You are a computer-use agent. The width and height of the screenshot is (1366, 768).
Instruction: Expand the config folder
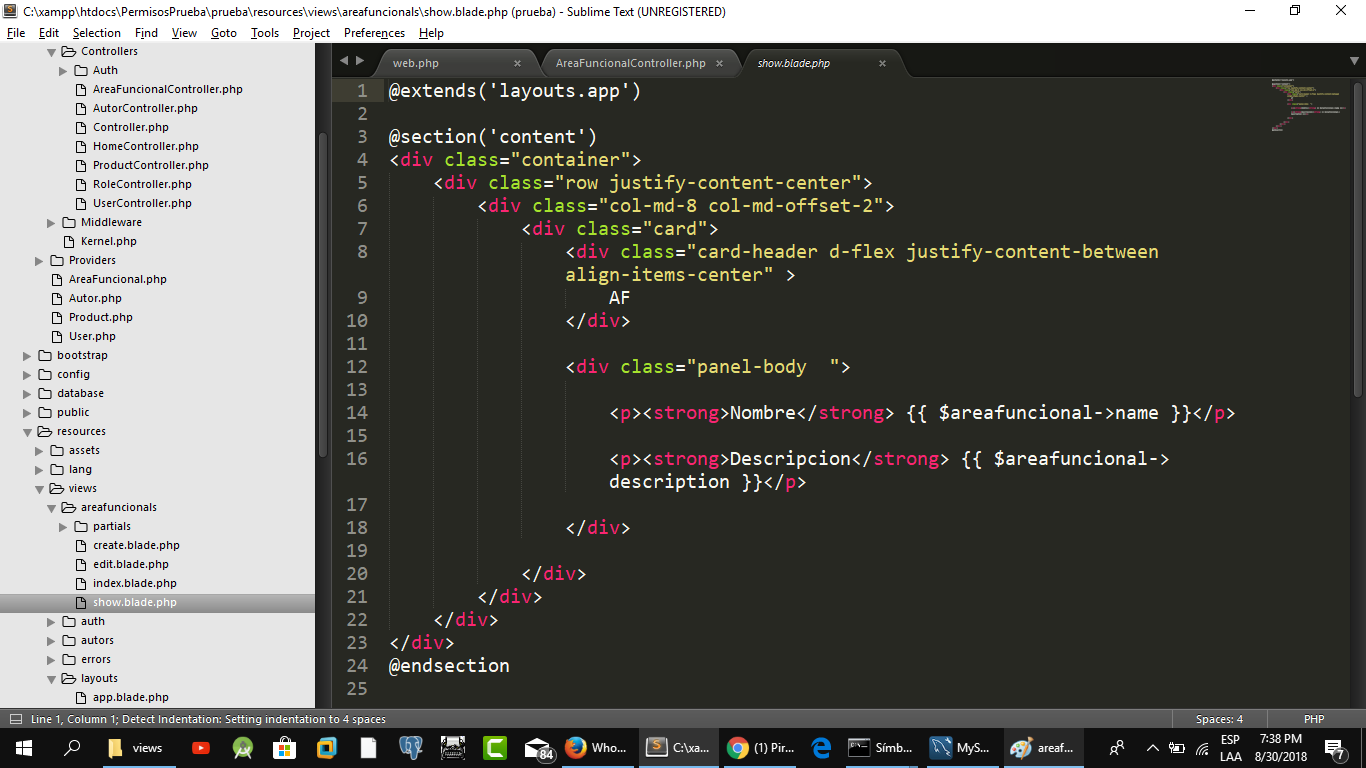click(x=28, y=374)
